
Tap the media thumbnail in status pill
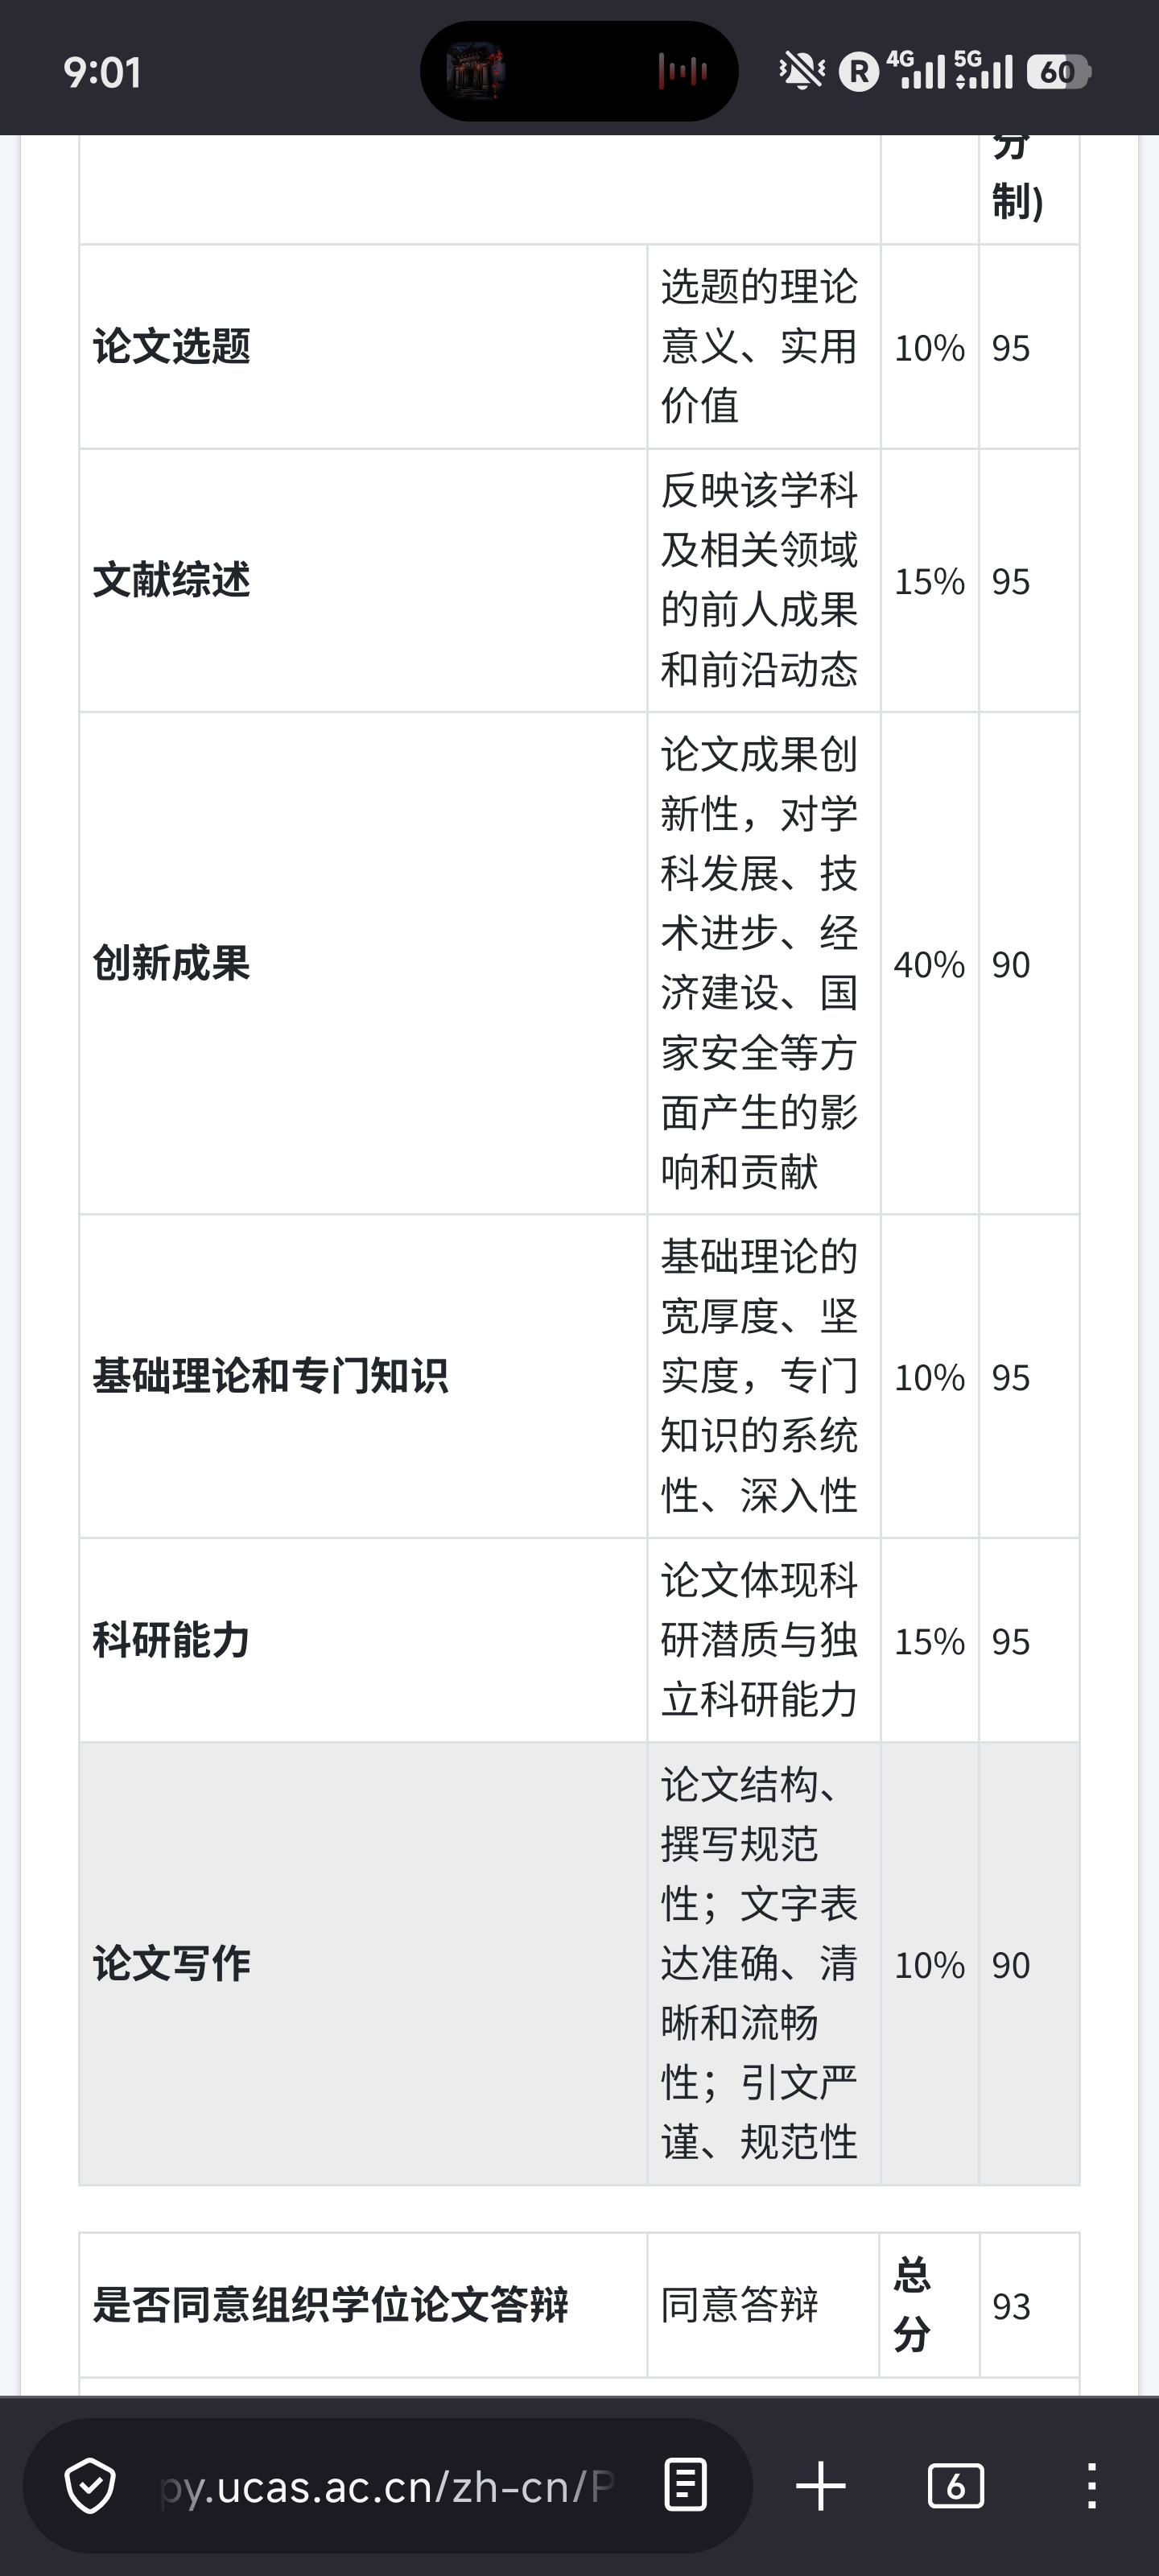475,71
